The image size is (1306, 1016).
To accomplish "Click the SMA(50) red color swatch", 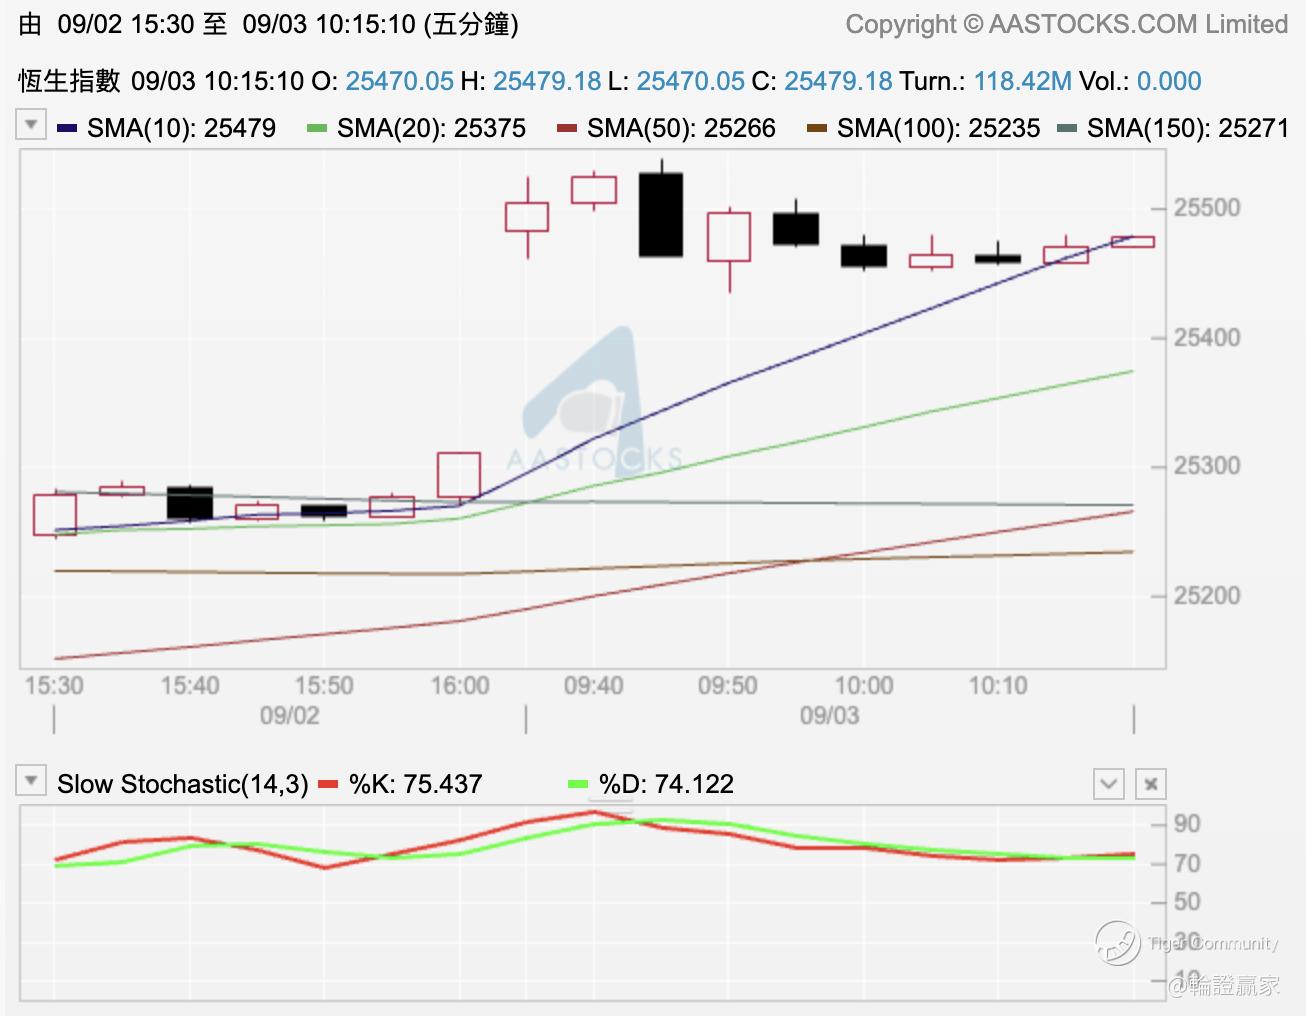I will [x=567, y=128].
